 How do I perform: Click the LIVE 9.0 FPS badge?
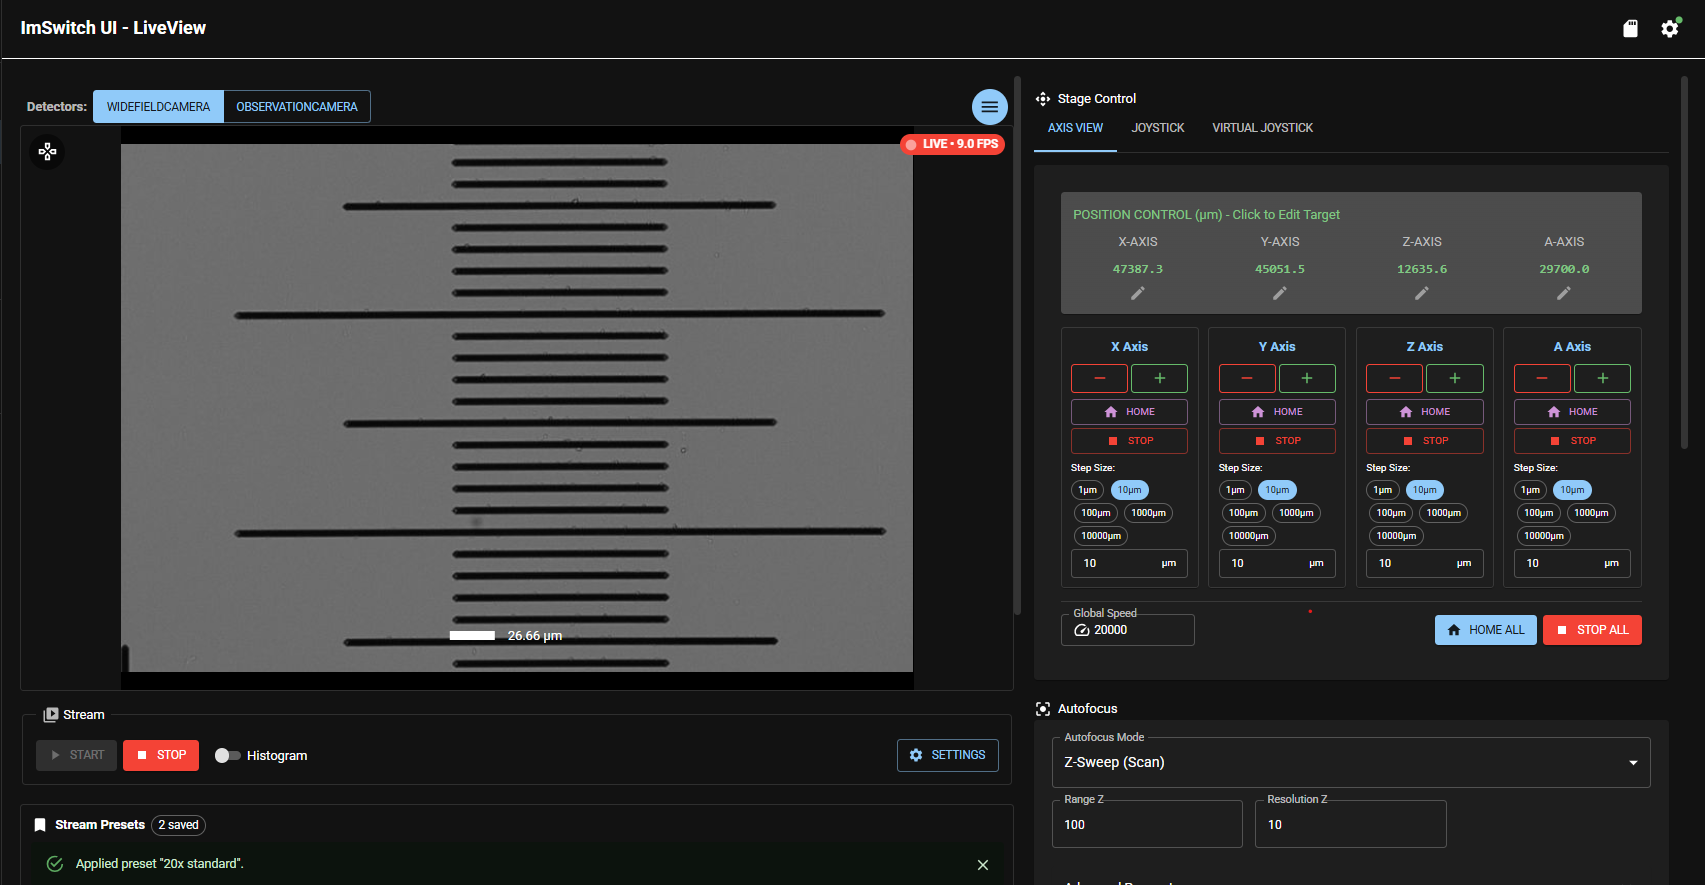953,144
